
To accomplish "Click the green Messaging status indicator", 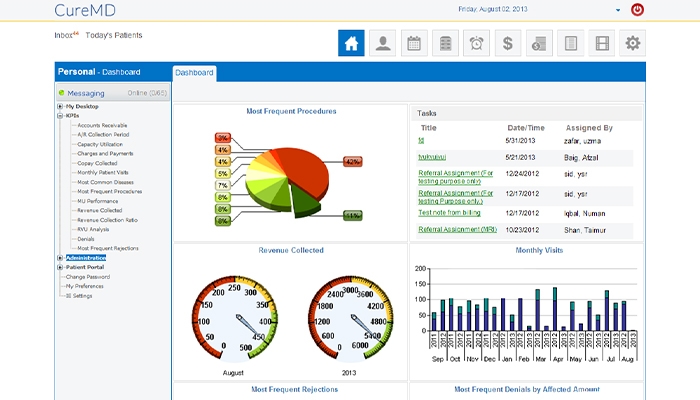I will tap(61, 93).
